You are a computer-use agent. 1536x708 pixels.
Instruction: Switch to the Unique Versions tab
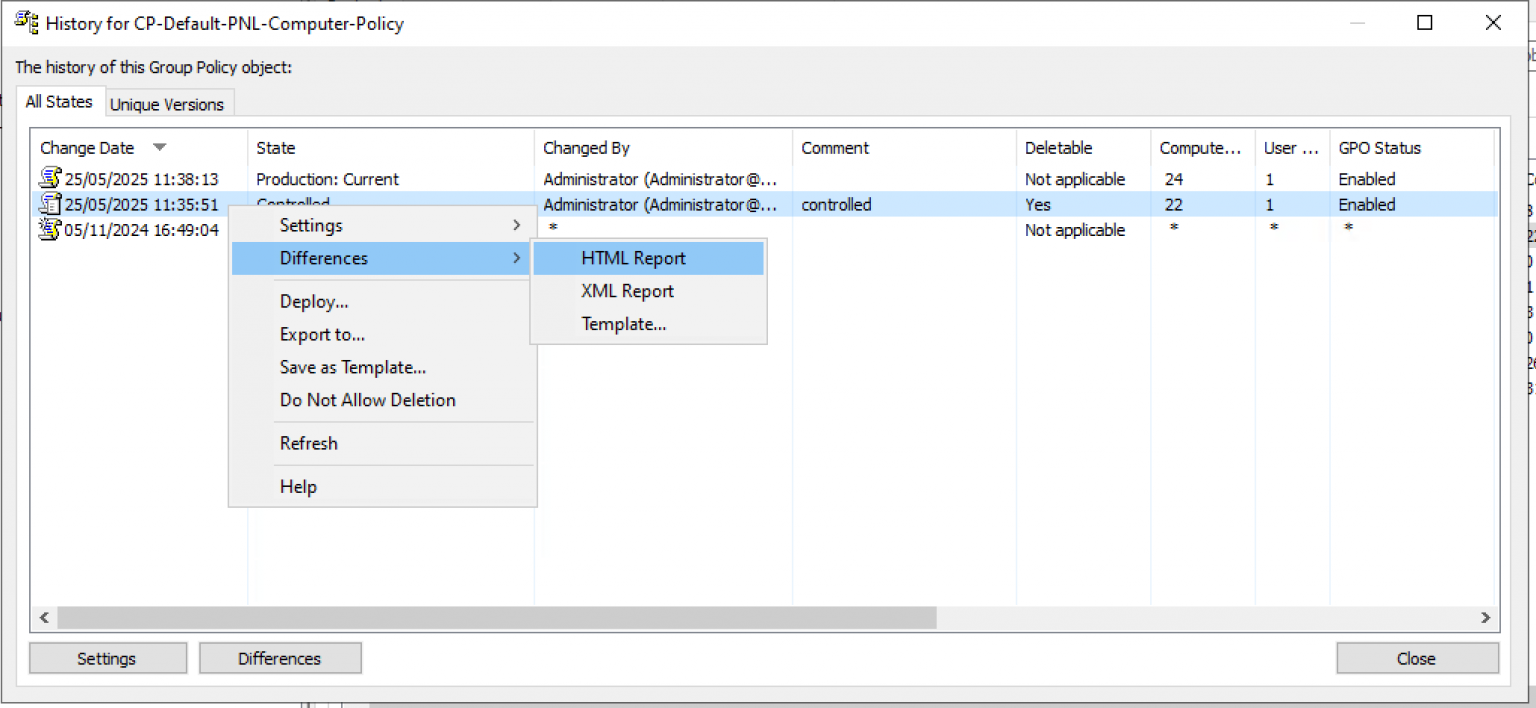(x=167, y=104)
